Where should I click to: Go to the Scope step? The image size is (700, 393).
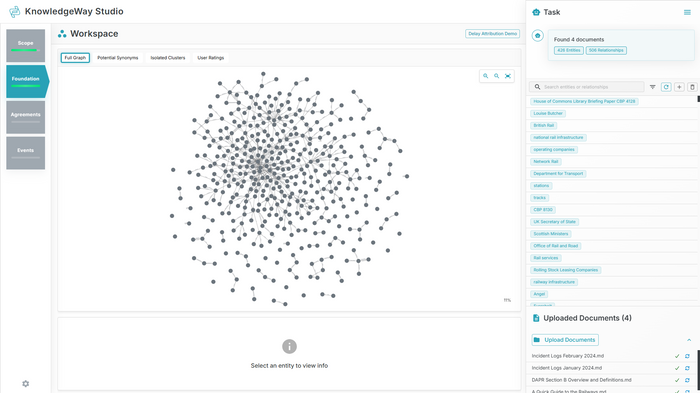(25, 46)
